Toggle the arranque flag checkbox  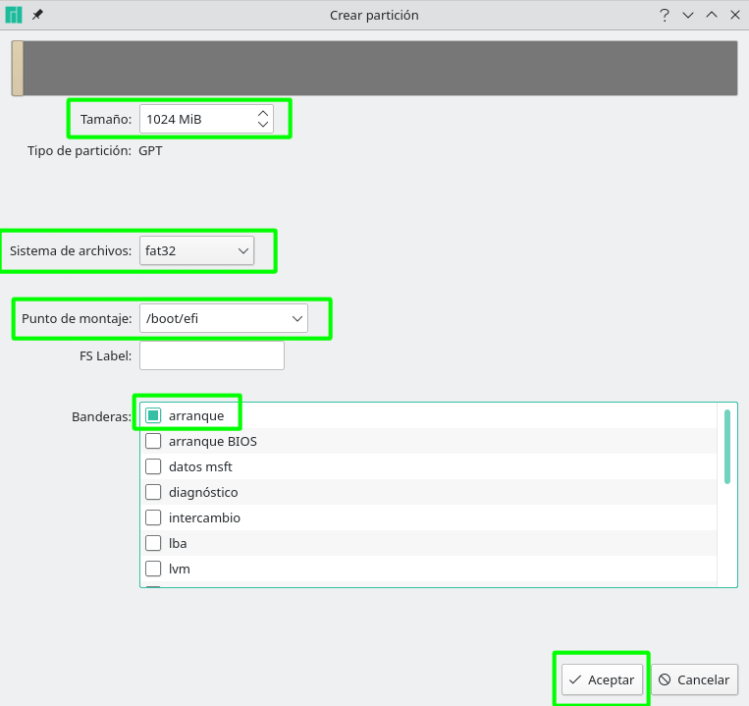click(x=153, y=415)
